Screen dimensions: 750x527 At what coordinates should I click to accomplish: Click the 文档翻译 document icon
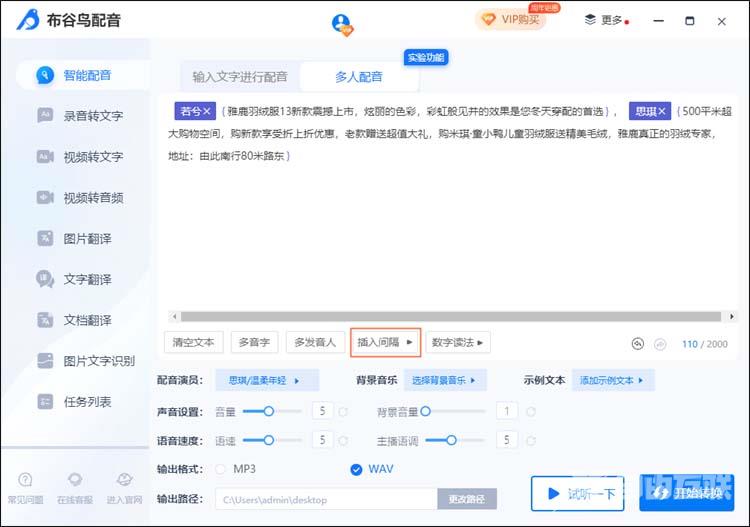[45, 320]
